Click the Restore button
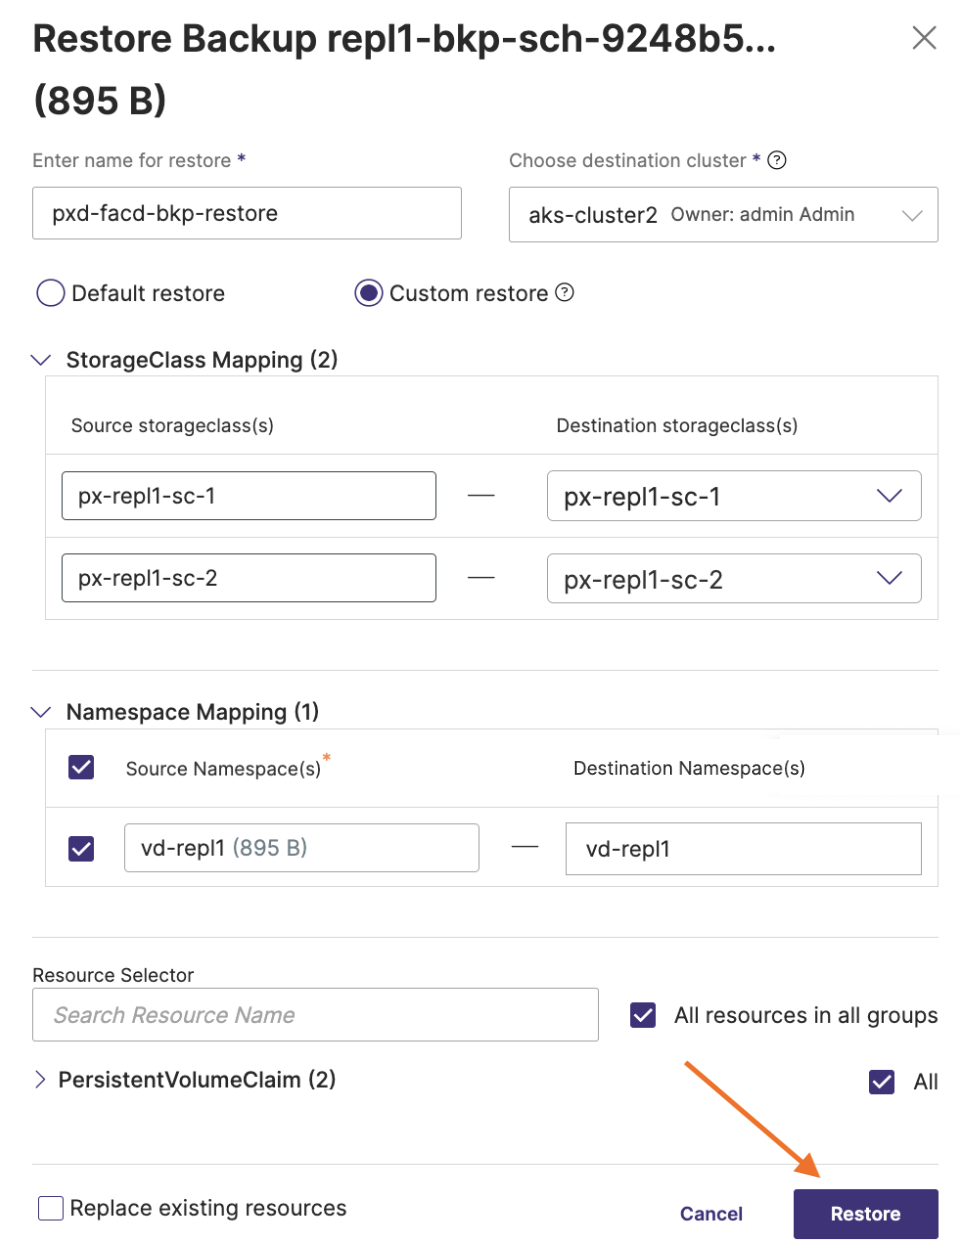The height and width of the screenshot is (1256, 960). tap(865, 1214)
